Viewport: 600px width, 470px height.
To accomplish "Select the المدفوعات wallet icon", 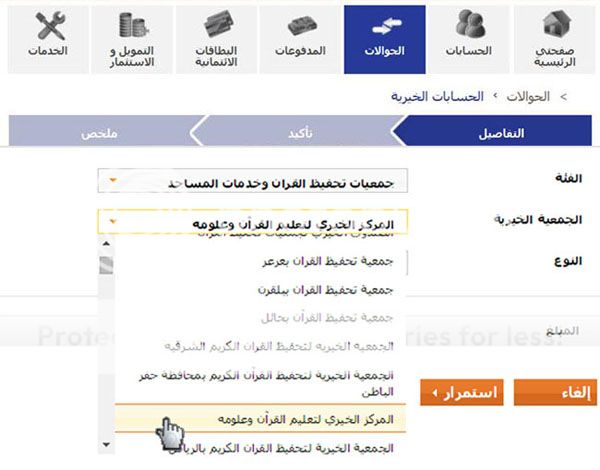I will 304,37.
